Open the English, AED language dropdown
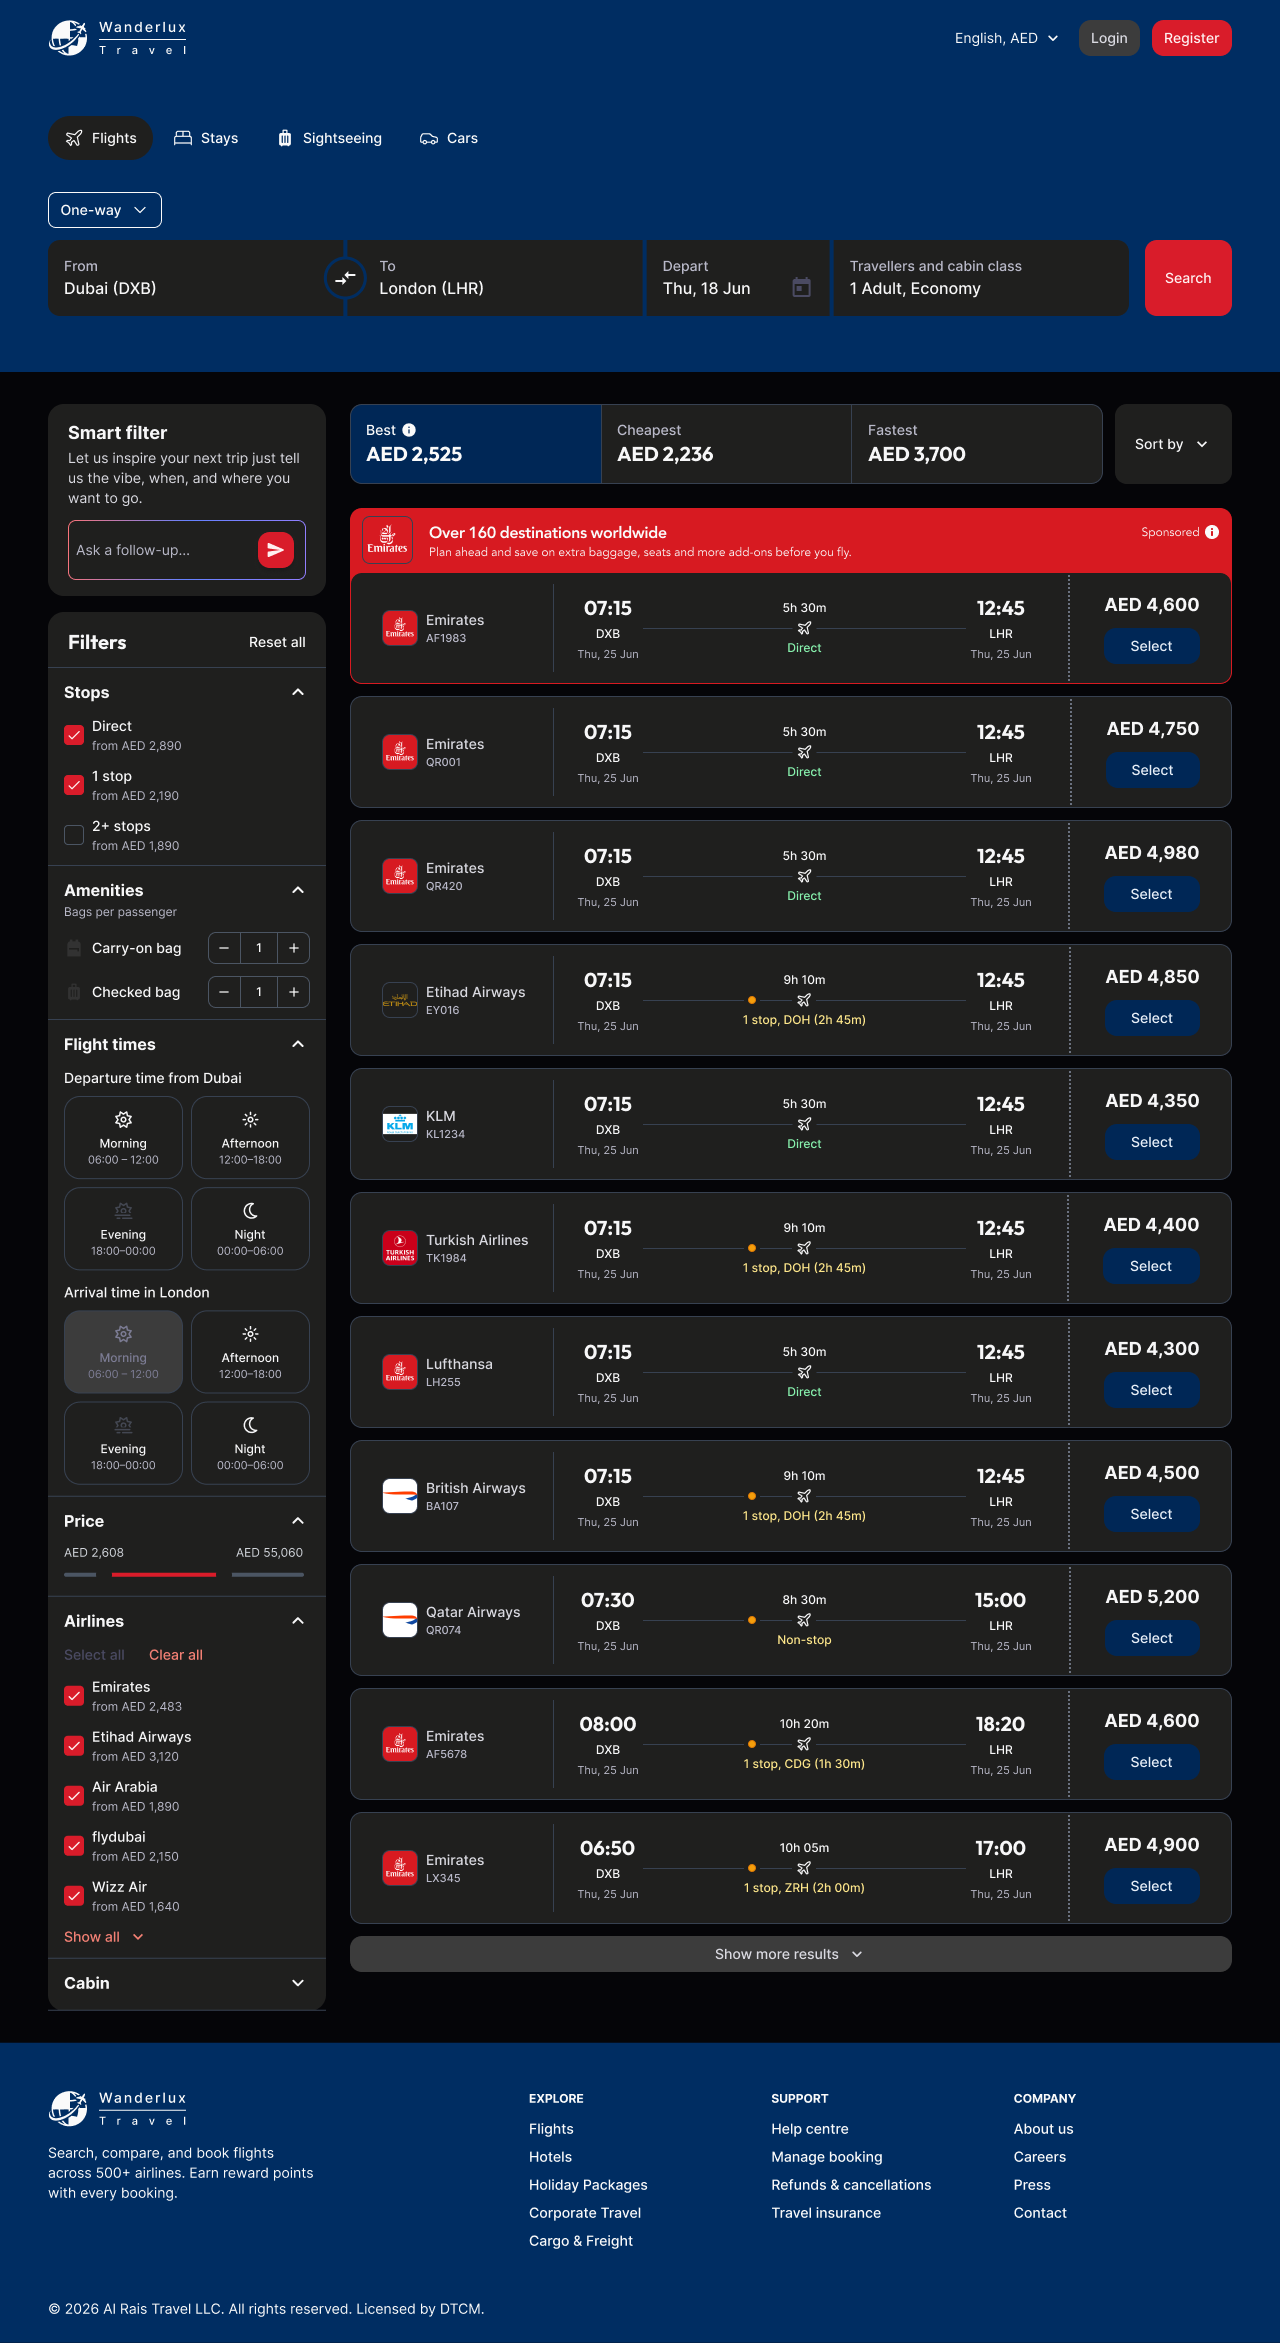The image size is (1280, 2343). tap(1006, 38)
